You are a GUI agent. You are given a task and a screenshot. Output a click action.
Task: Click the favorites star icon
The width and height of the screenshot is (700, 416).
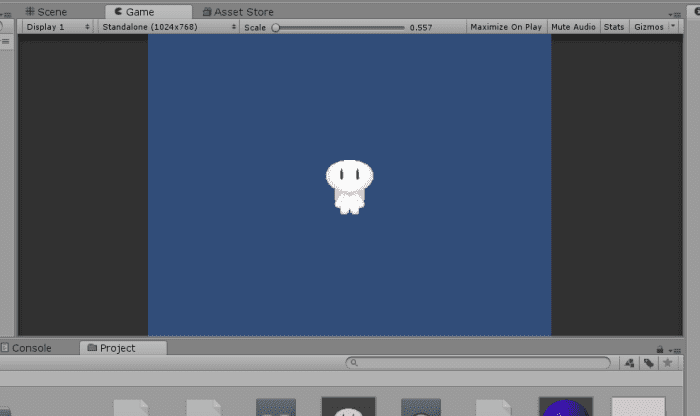[x=667, y=363]
